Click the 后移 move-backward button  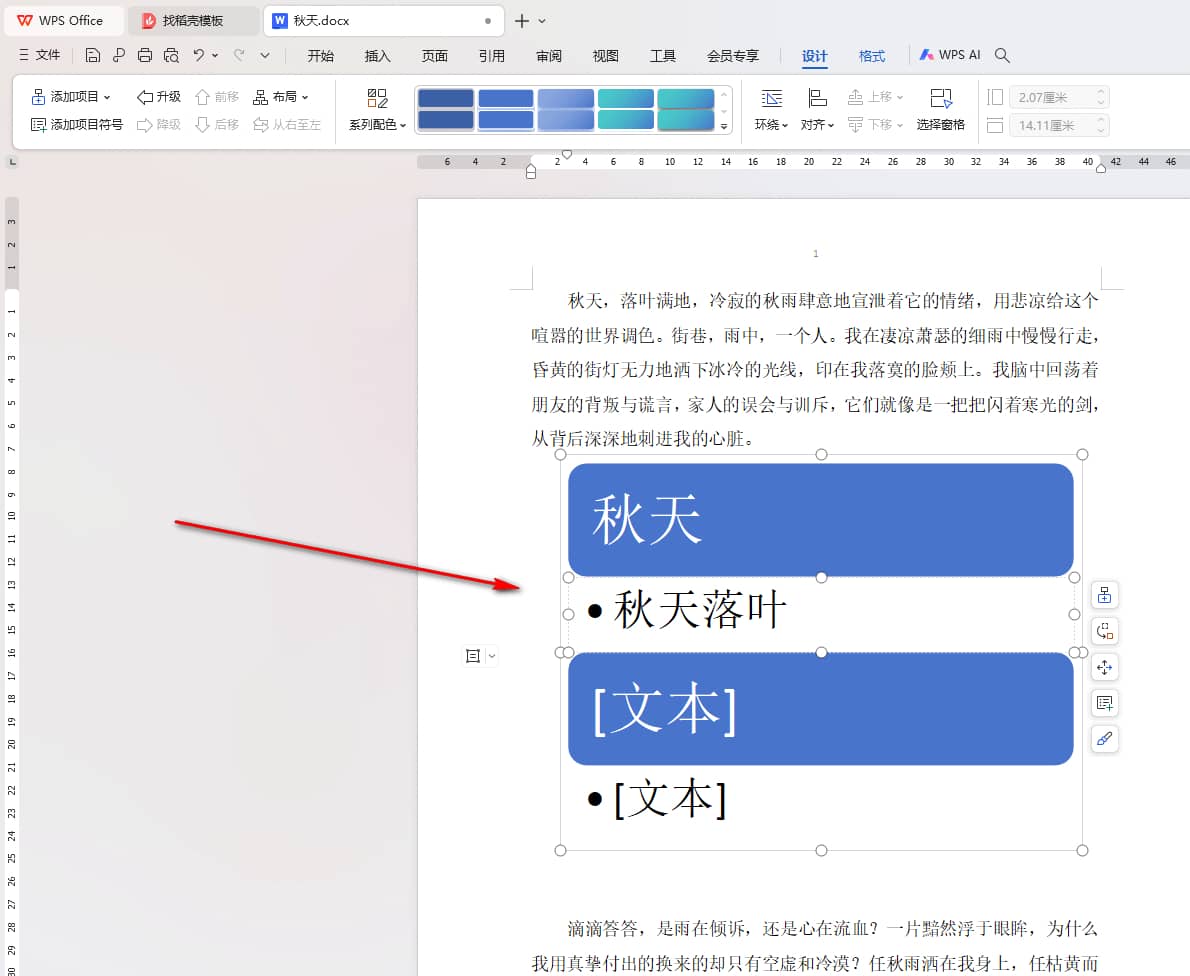click(x=217, y=124)
